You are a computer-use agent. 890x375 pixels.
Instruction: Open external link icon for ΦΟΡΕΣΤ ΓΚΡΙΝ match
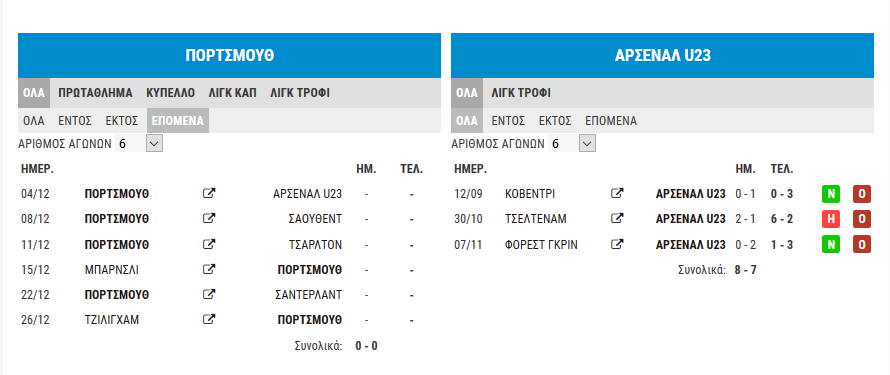point(617,245)
